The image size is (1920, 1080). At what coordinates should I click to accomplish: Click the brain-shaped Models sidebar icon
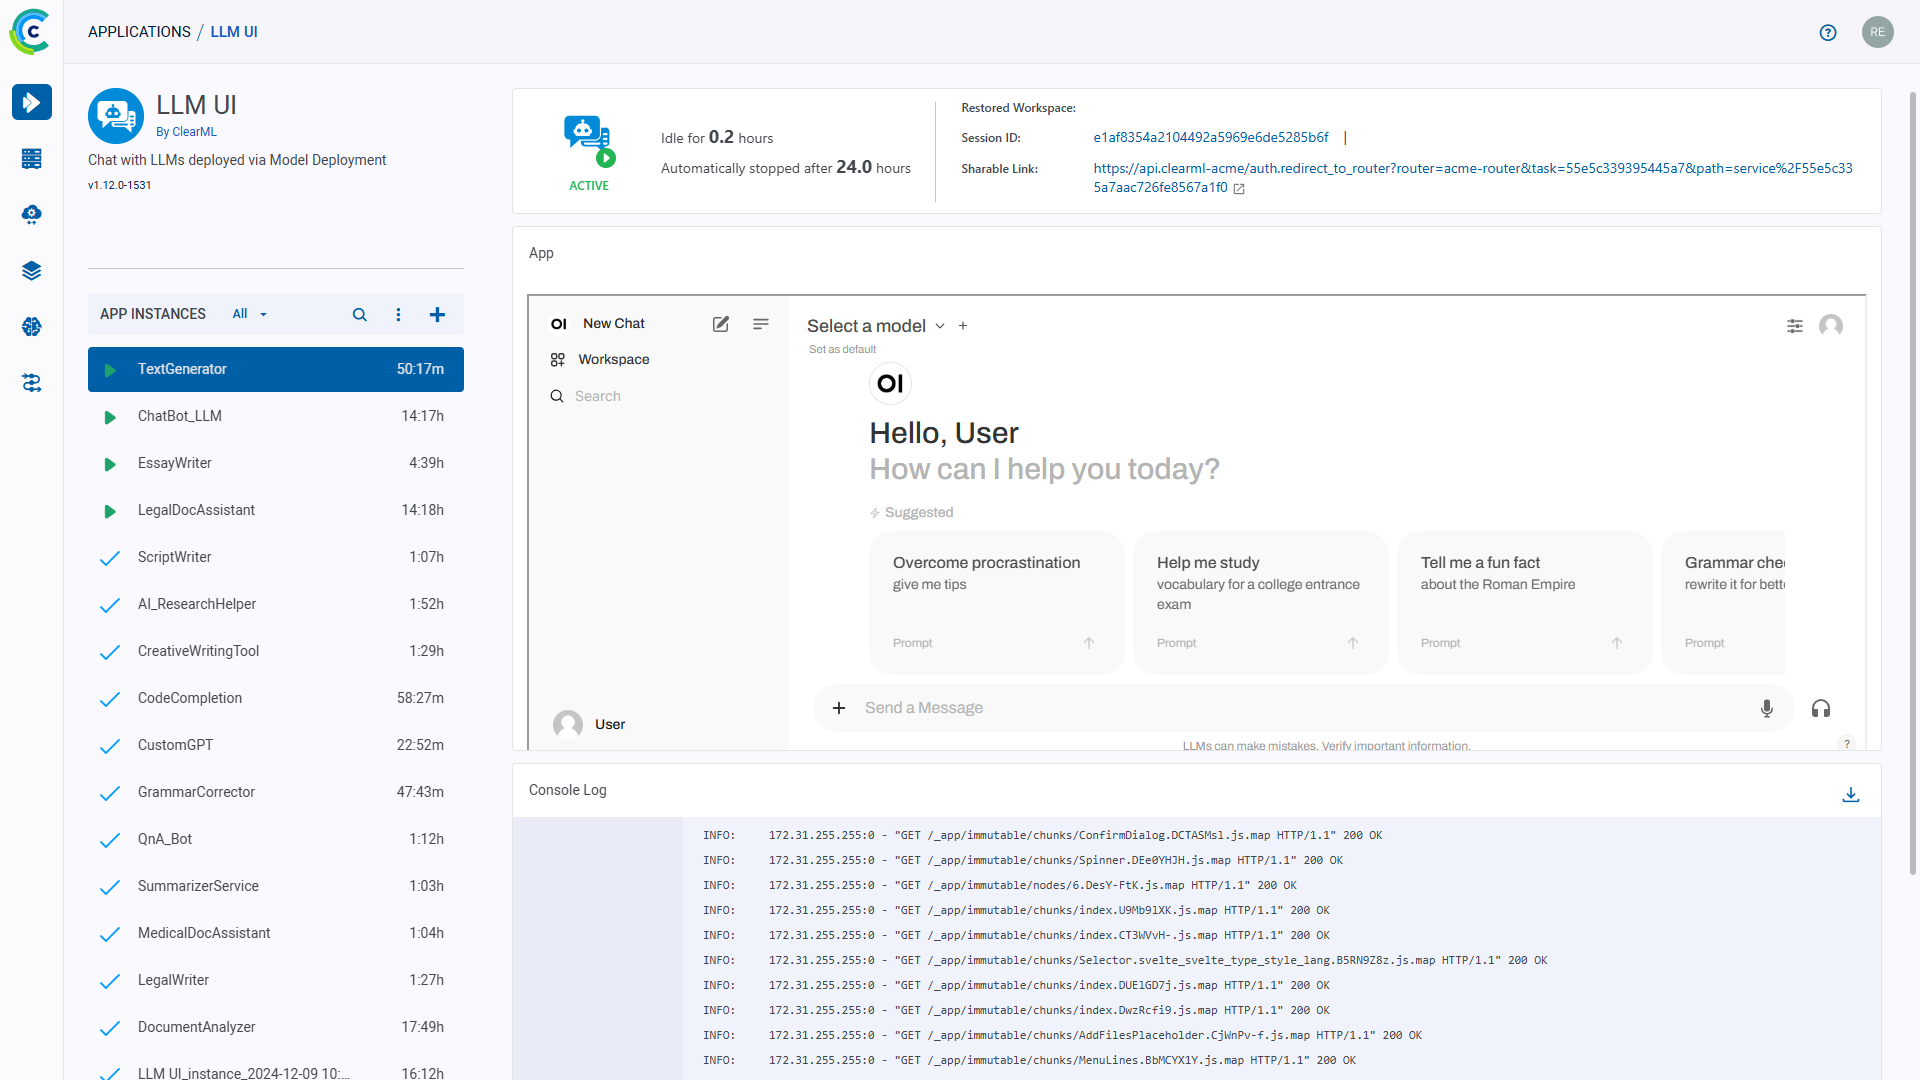coord(32,327)
